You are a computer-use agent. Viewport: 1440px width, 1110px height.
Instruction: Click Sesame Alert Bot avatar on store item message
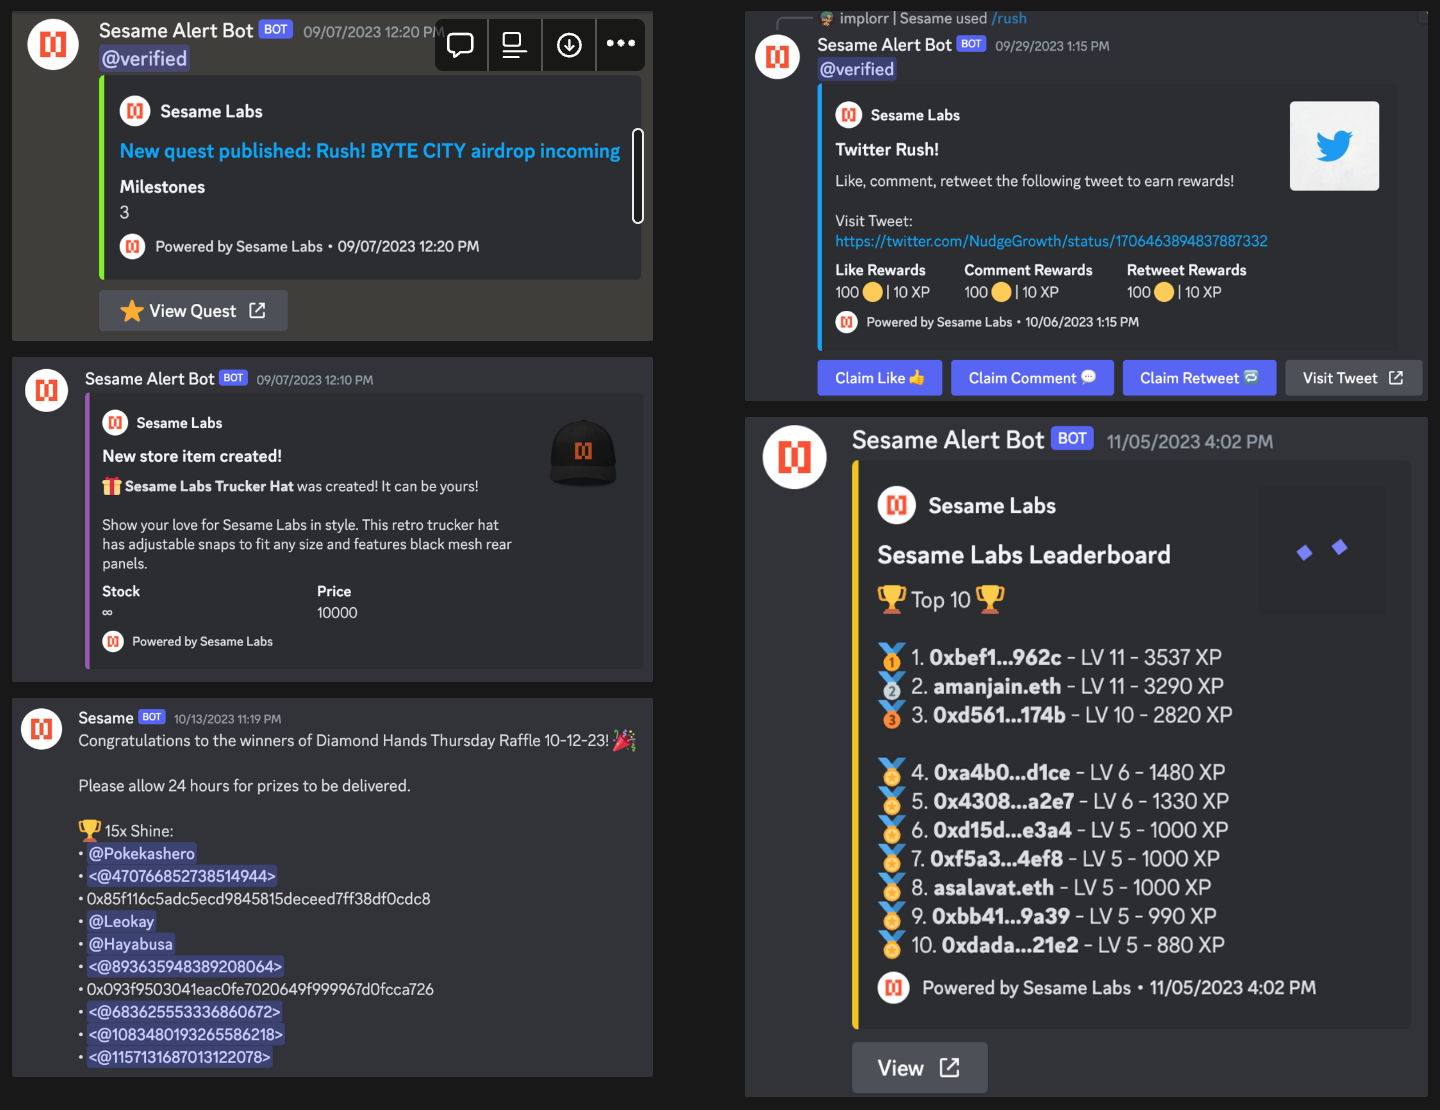[46, 390]
